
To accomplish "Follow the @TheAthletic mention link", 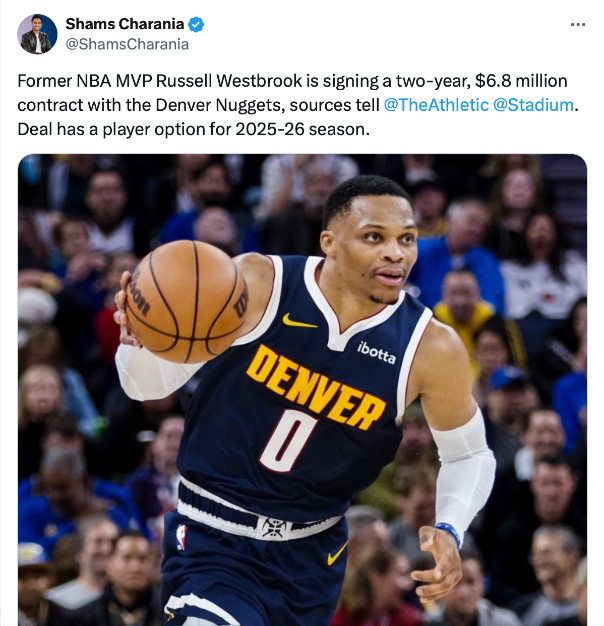I will coord(436,105).
